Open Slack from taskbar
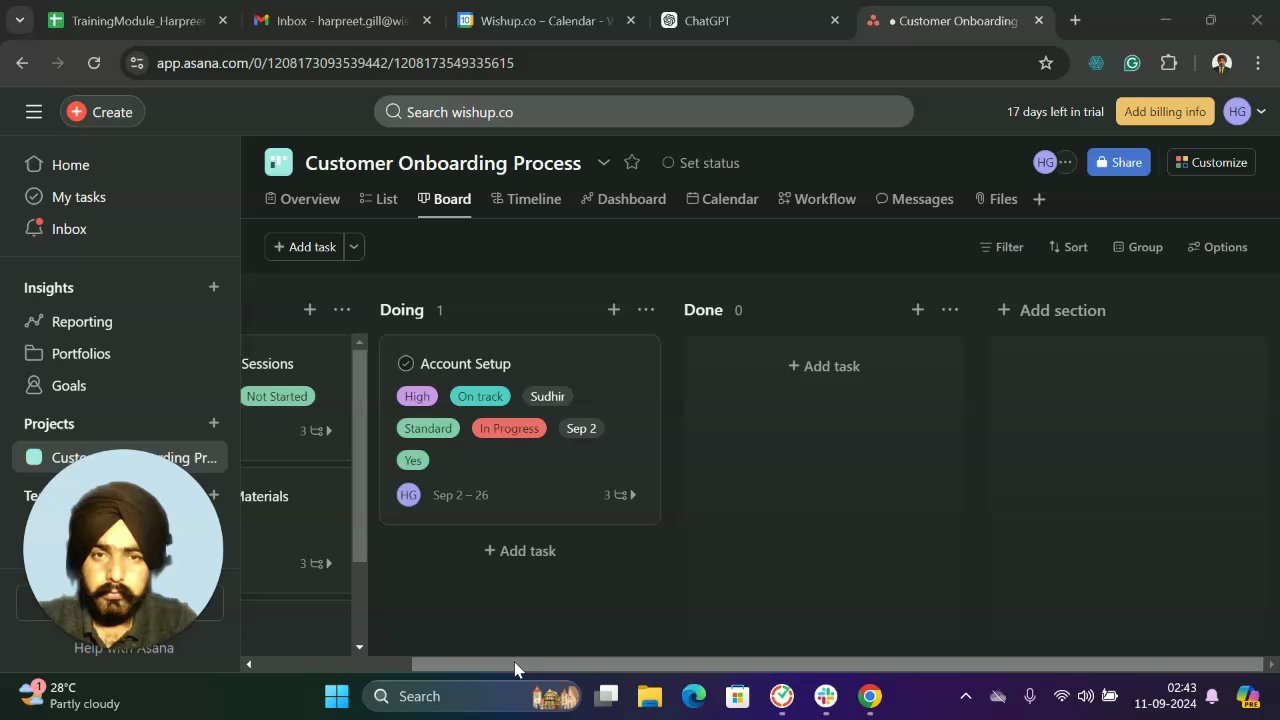This screenshot has height=720, width=1280. point(826,696)
